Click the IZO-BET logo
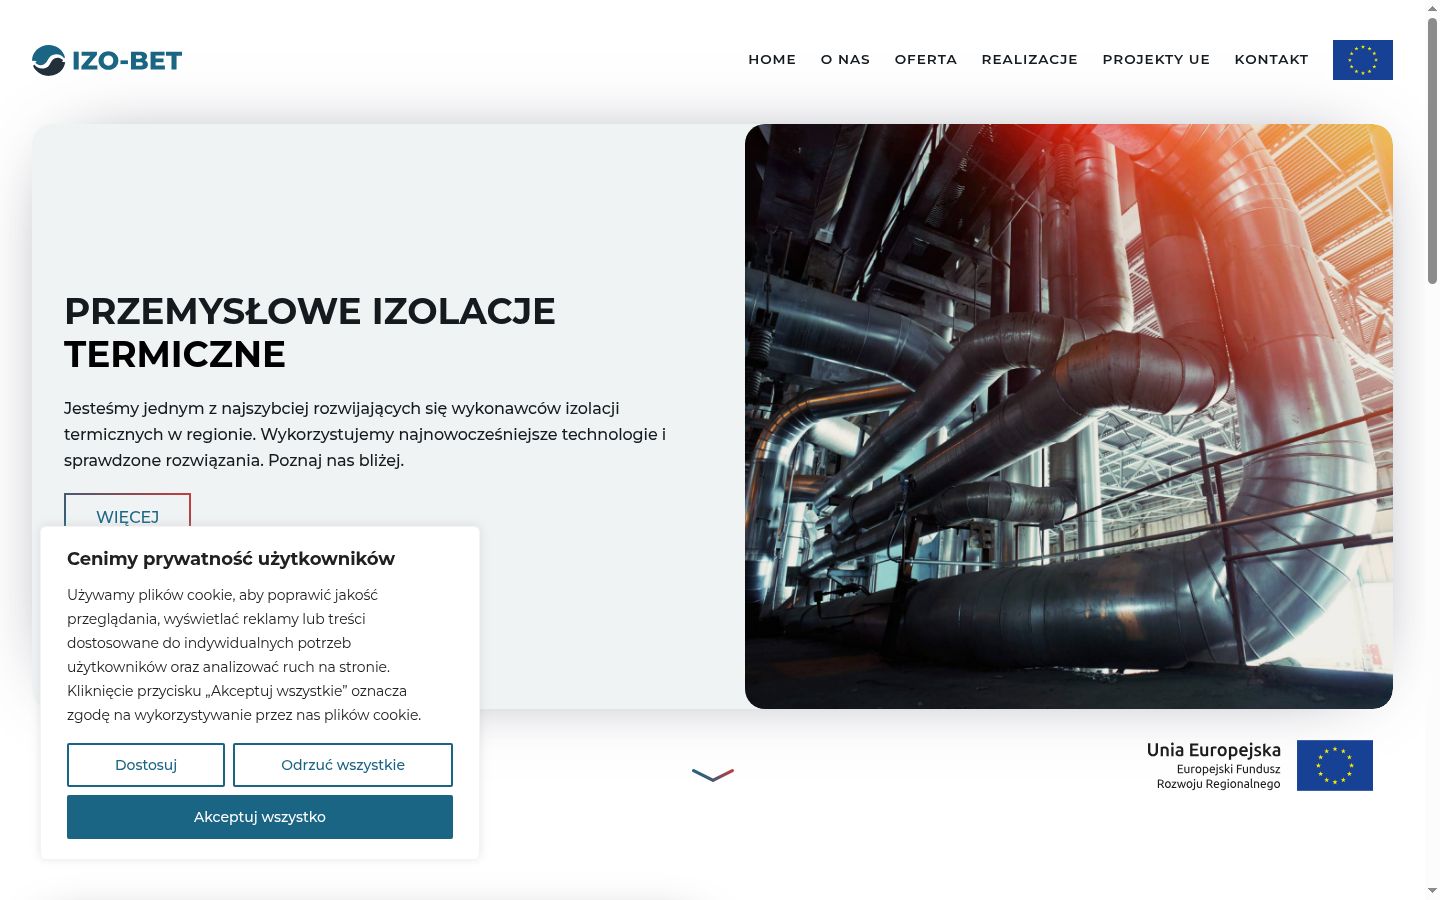 tap(107, 60)
